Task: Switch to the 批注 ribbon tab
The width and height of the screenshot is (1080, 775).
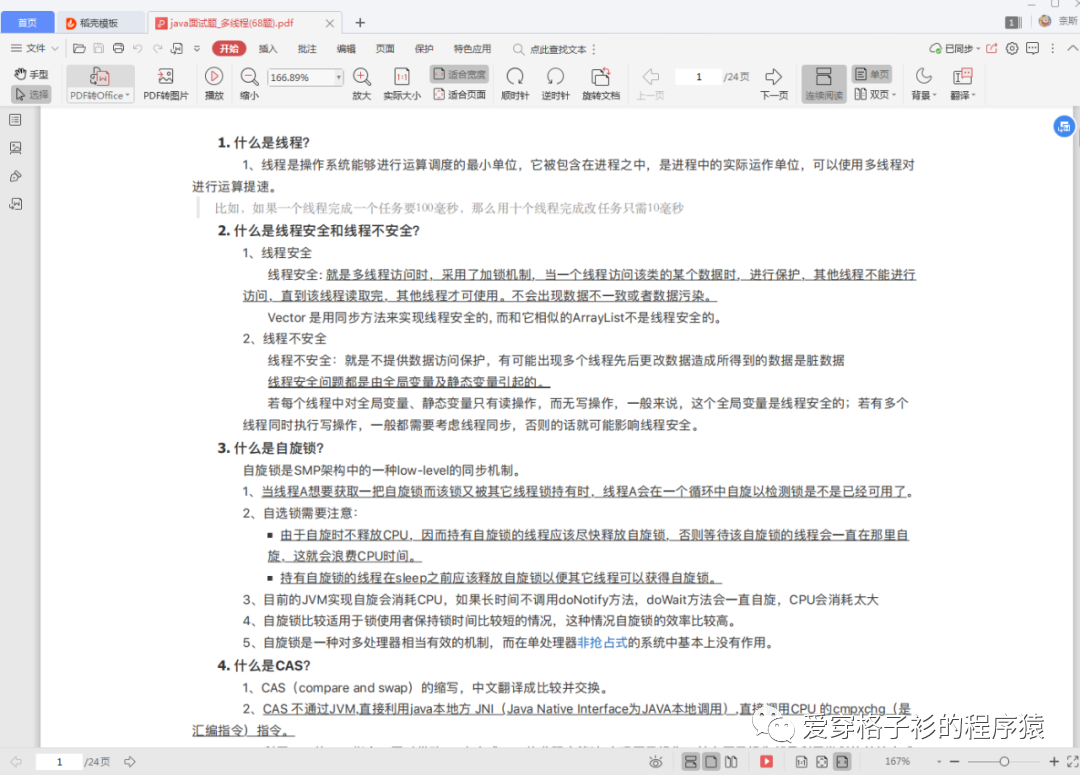Action: point(307,49)
